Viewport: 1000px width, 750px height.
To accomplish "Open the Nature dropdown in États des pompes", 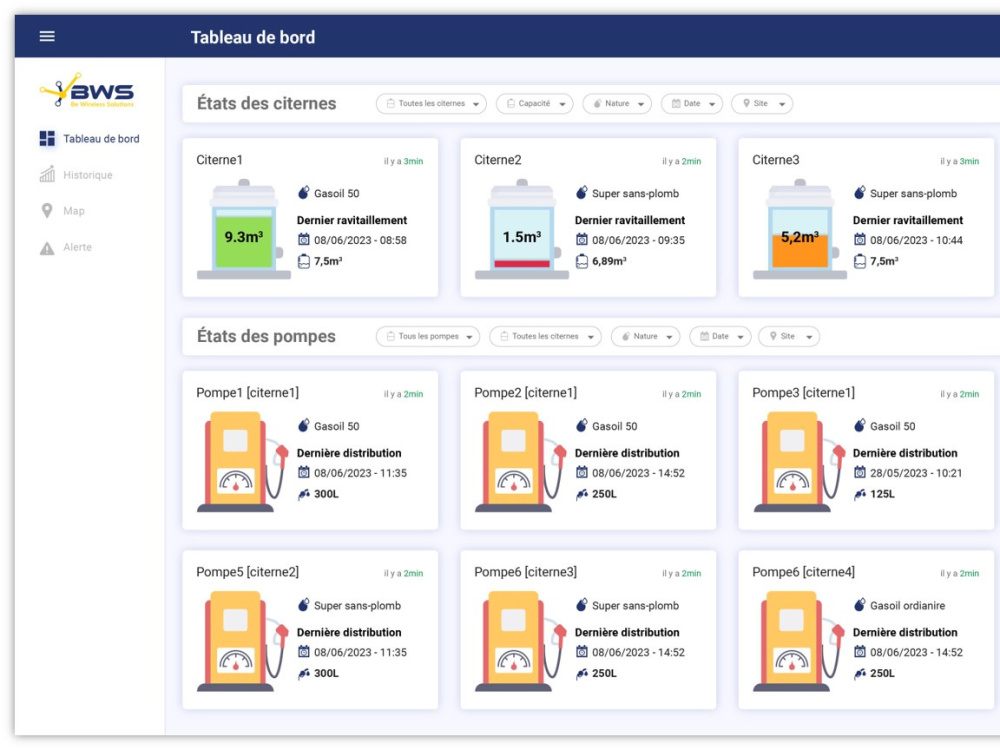I will point(645,336).
